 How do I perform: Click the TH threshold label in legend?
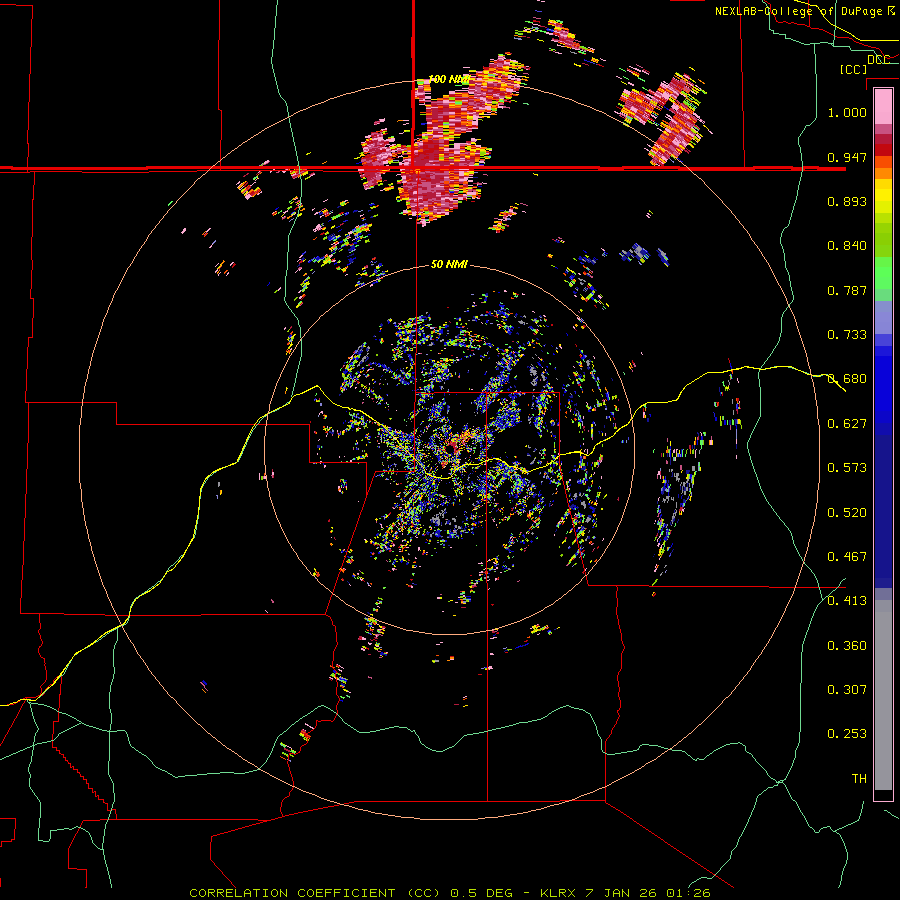859,779
